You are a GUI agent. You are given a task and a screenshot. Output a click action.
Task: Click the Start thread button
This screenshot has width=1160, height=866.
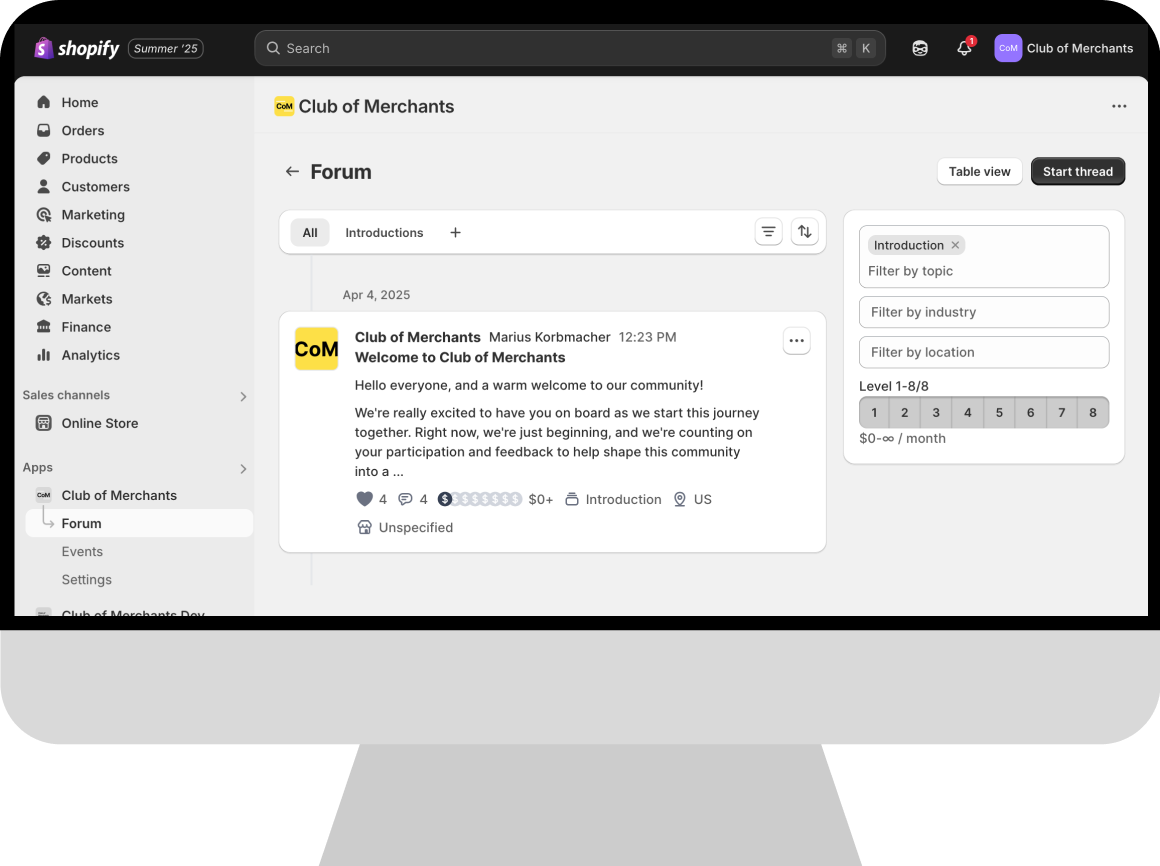coord(1078,172)
